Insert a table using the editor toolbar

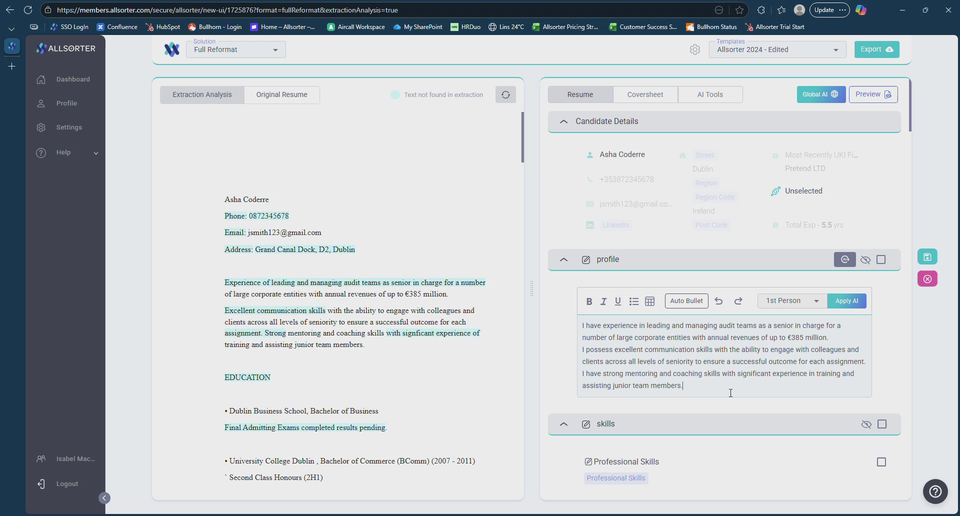click(x=650, y=301)
